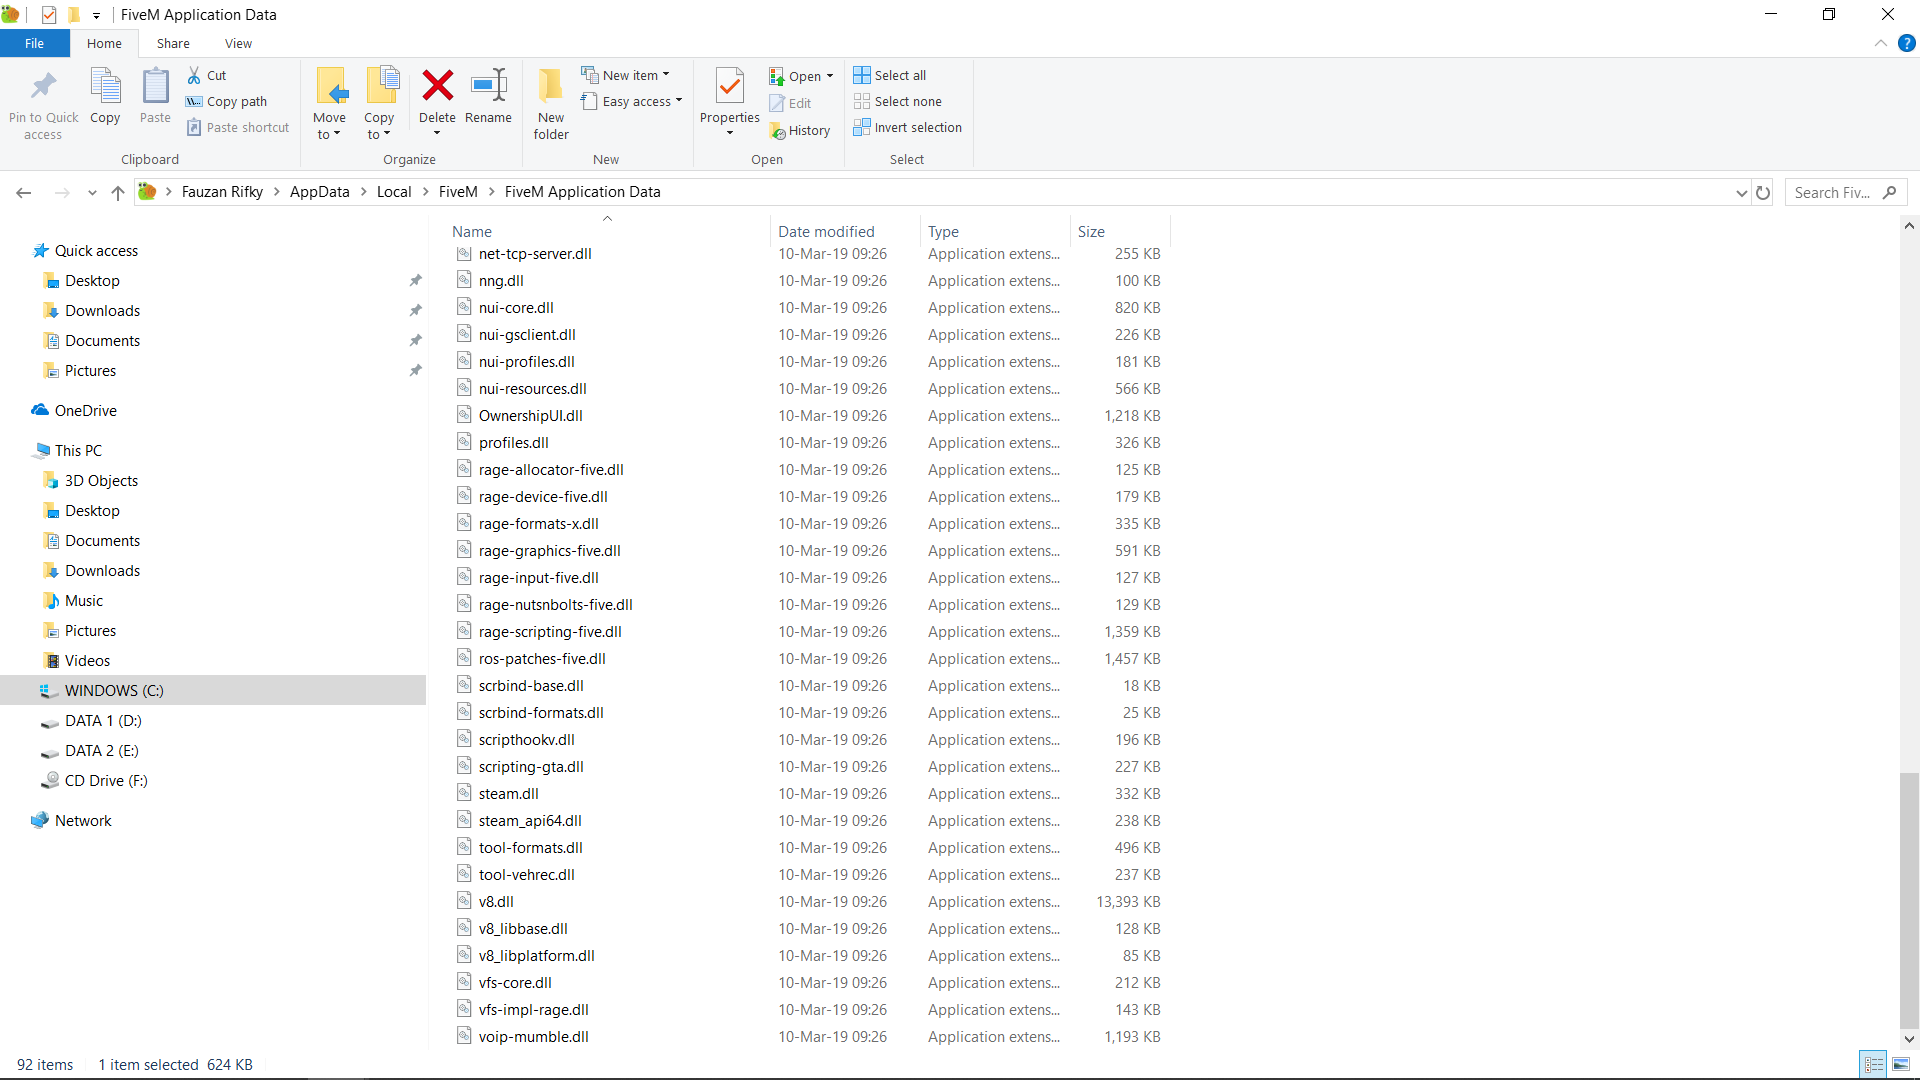Click the New folder icon
1920x1080 pixels.
pyautogui.click(x=551, y=86)
